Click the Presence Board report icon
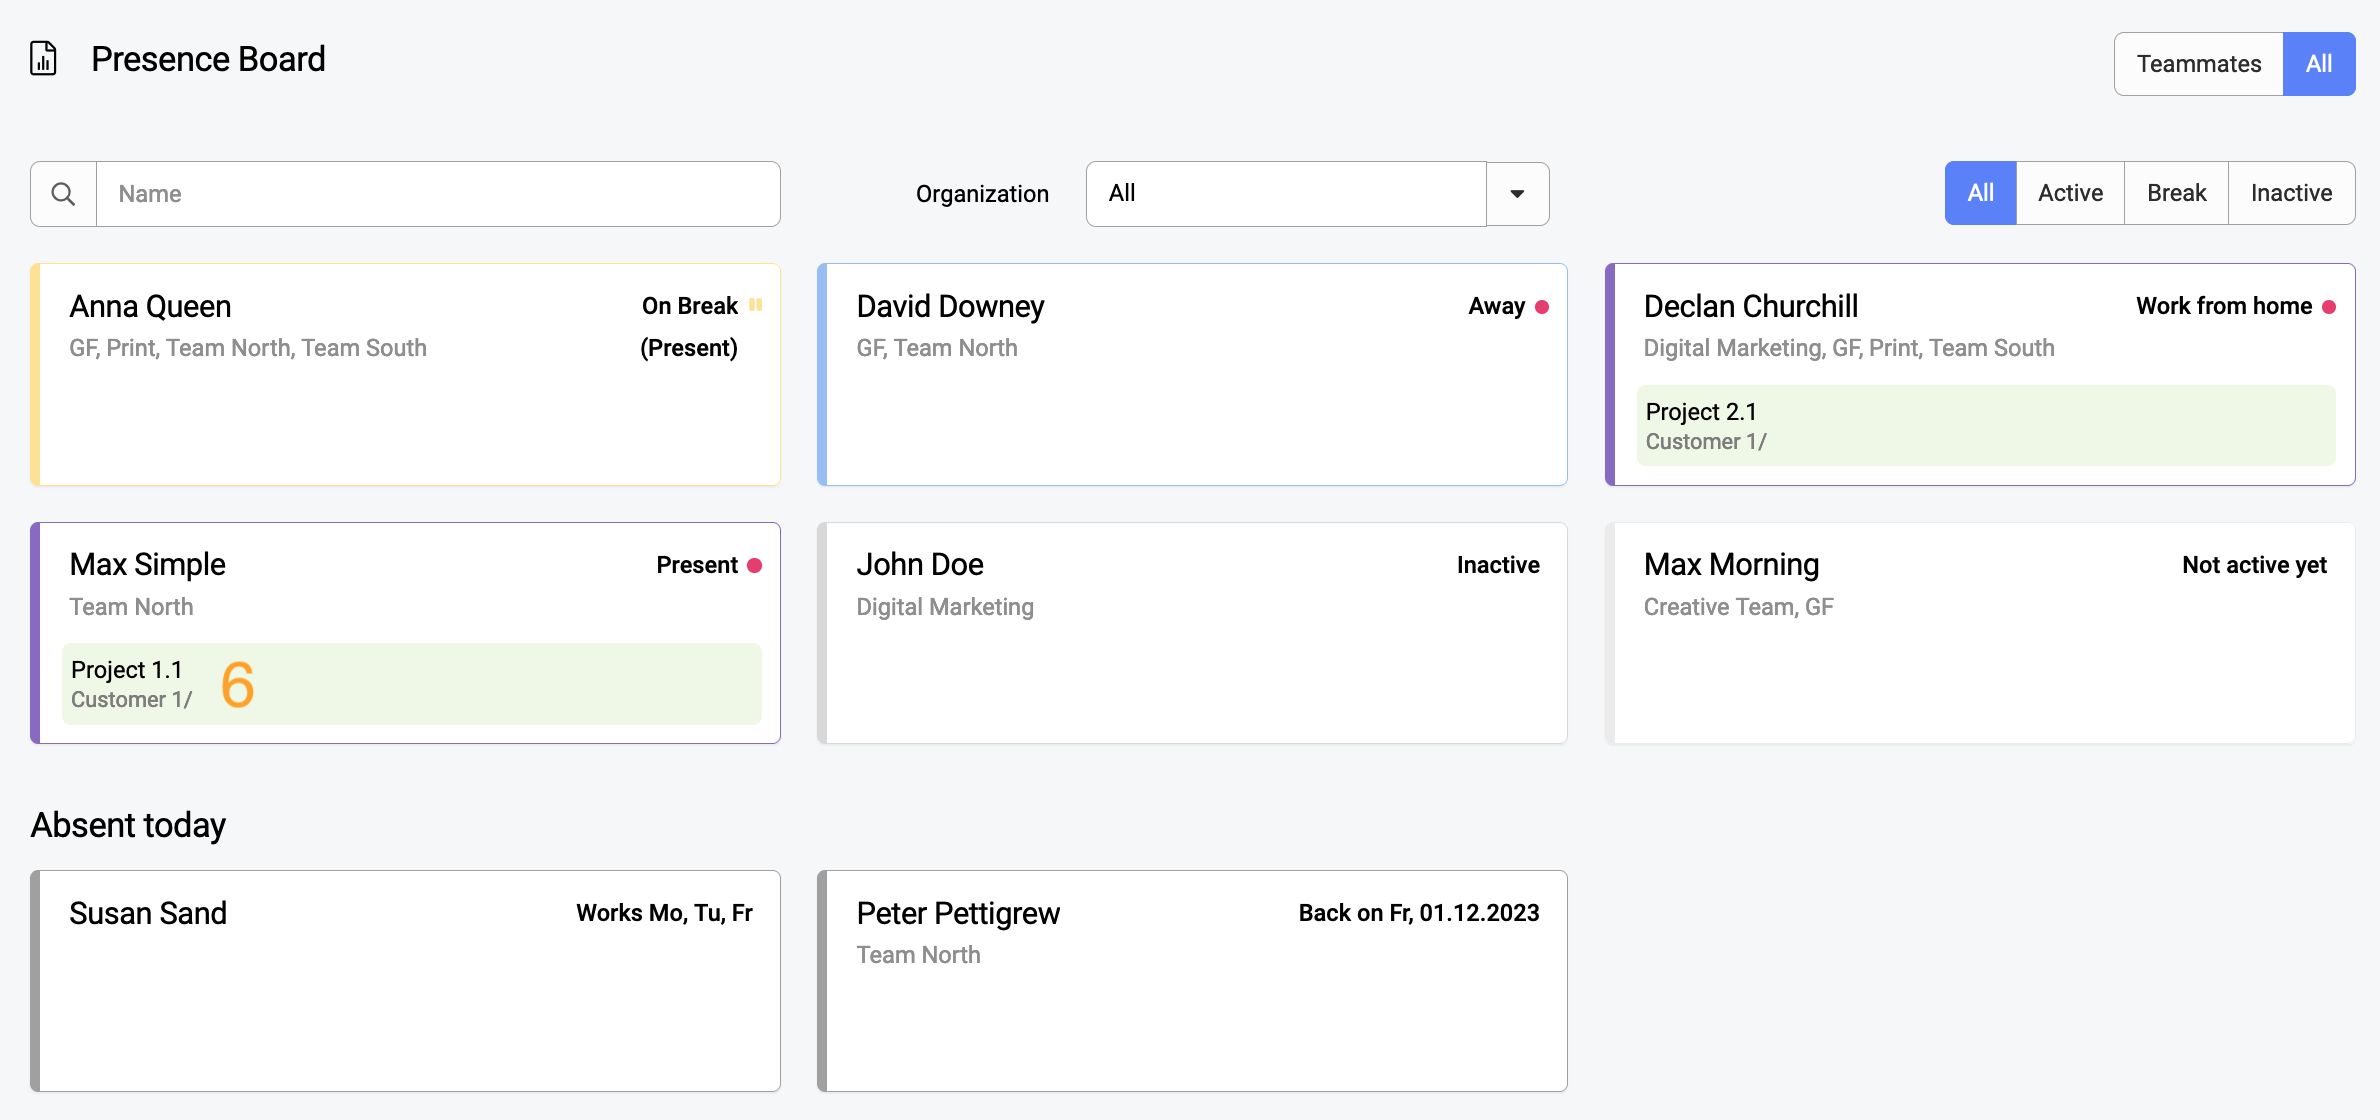2380x1120 pixels. [43, 59]
